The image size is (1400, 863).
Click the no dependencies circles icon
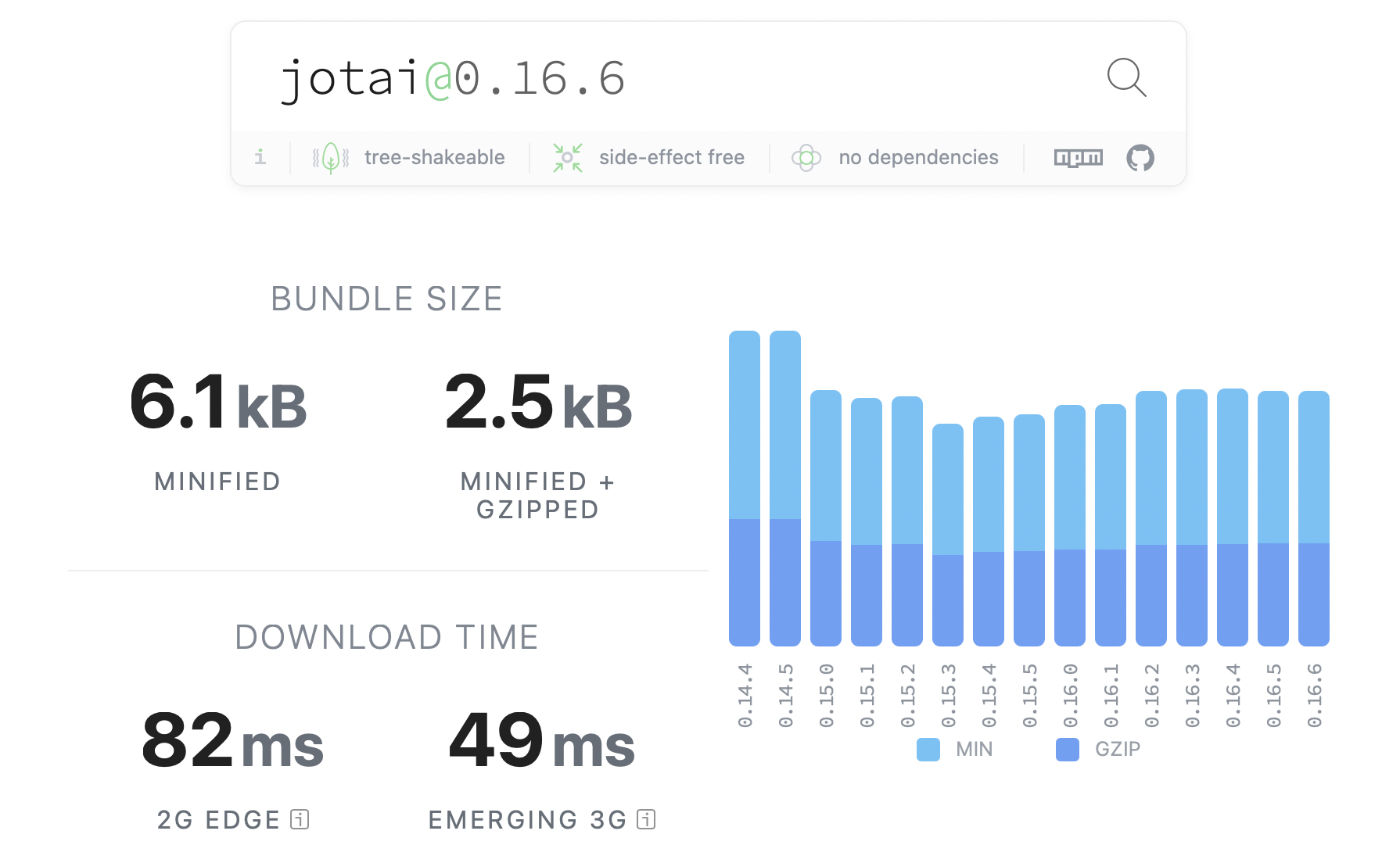tap(806, 158)
